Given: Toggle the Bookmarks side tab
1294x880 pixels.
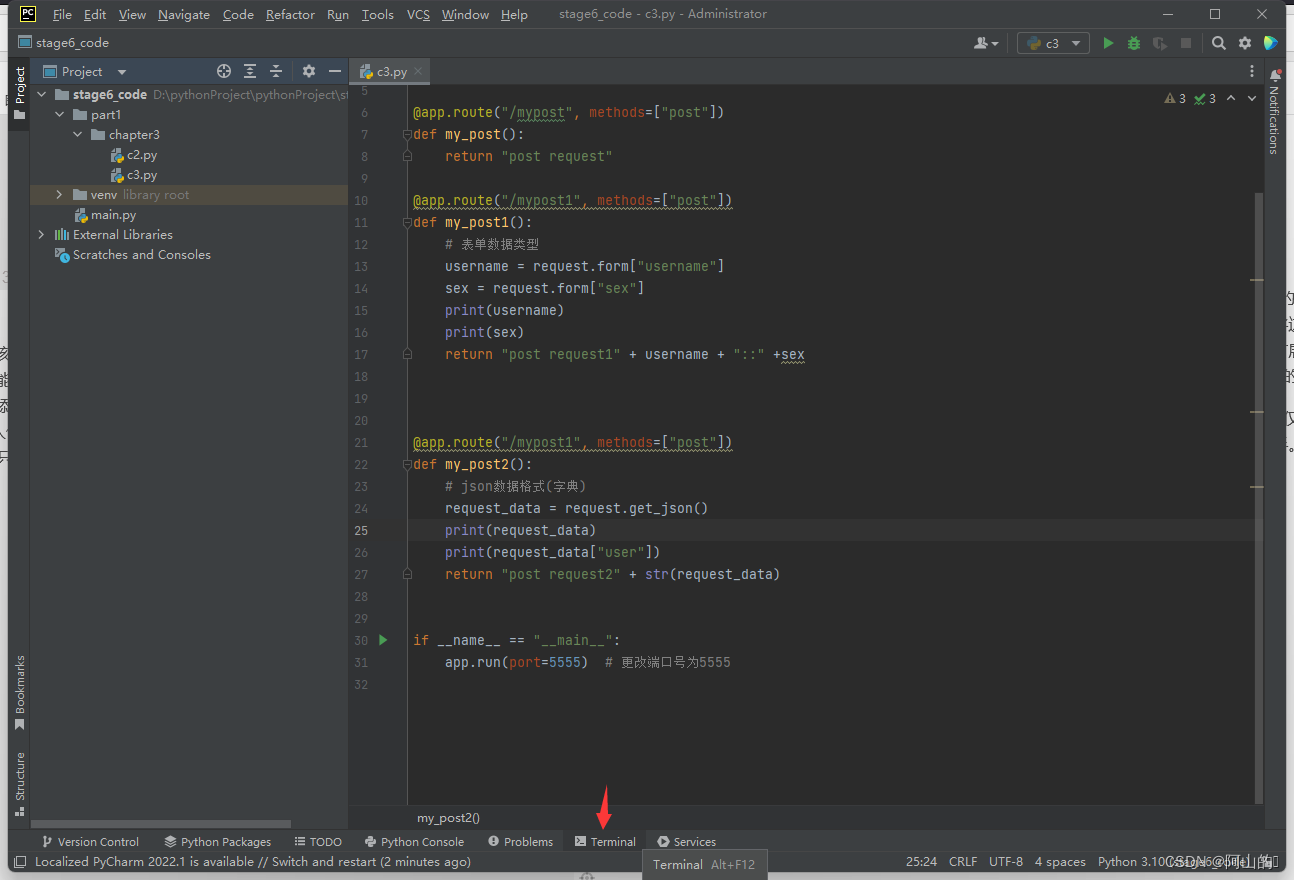Looking at the screenshot, I should [19, 693].
